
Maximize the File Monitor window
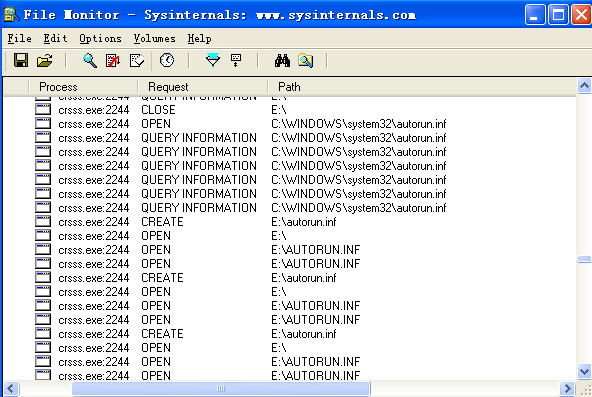(x=558, y=15)
